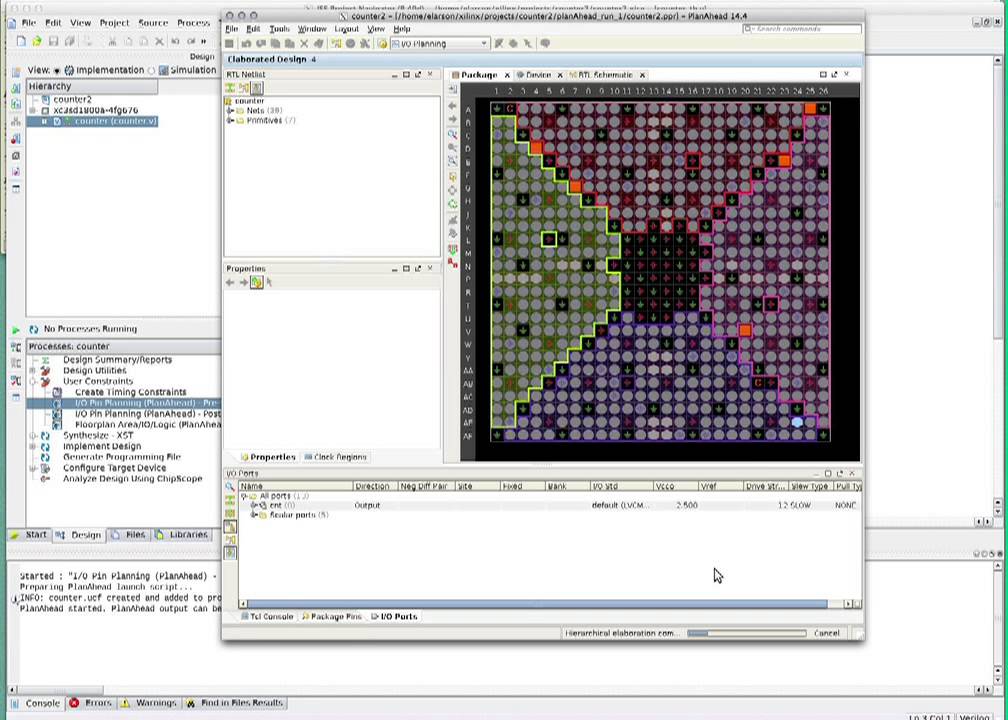Click the Save icon in ISE toolbar
This screenshot has width=1008, height=720.
tap(53, 41)
